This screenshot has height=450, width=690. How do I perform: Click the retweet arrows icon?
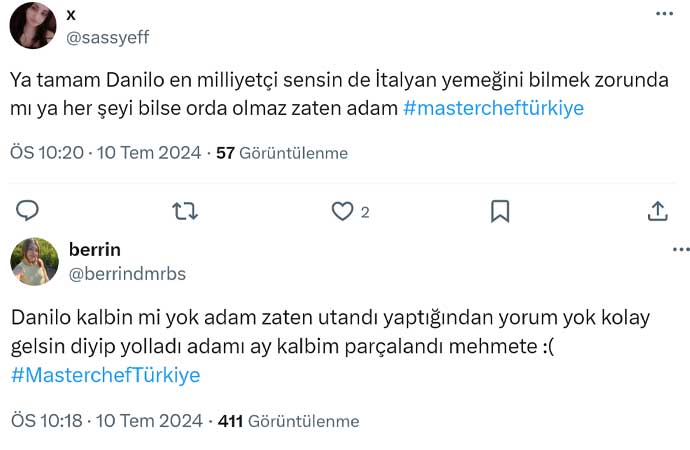[x=185, y=210]
